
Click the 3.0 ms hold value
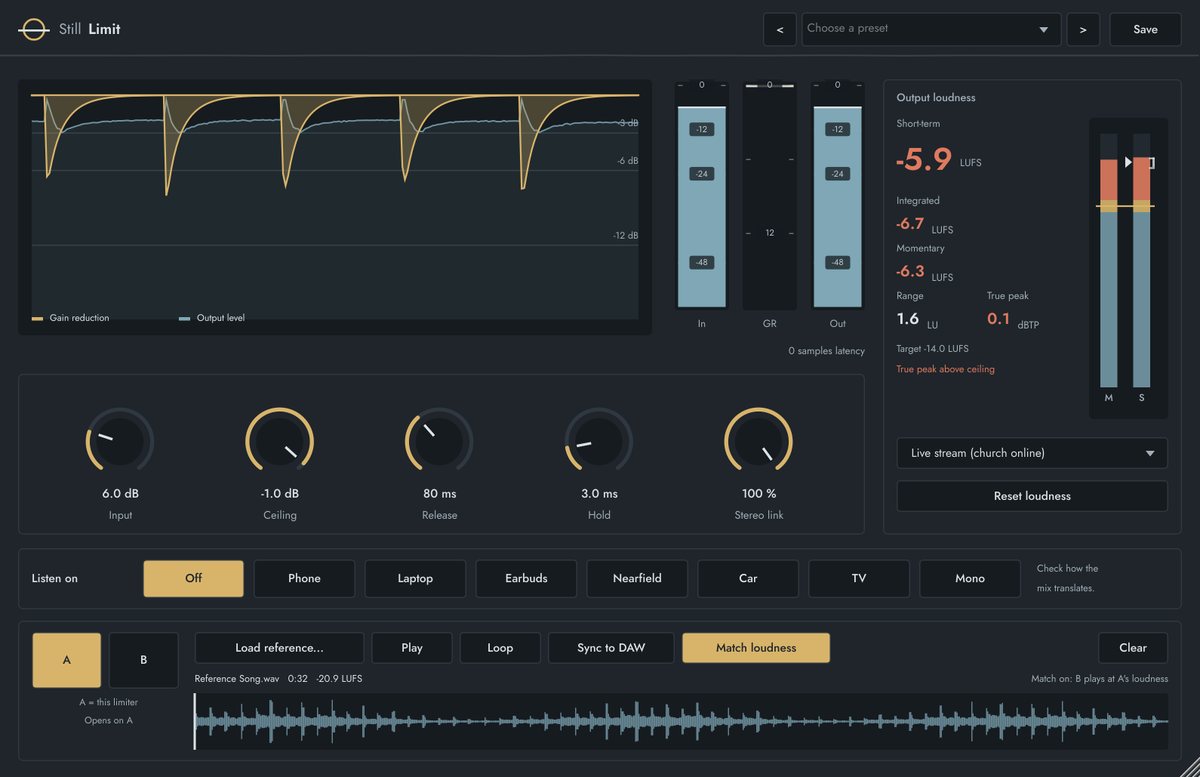[599, 493]
